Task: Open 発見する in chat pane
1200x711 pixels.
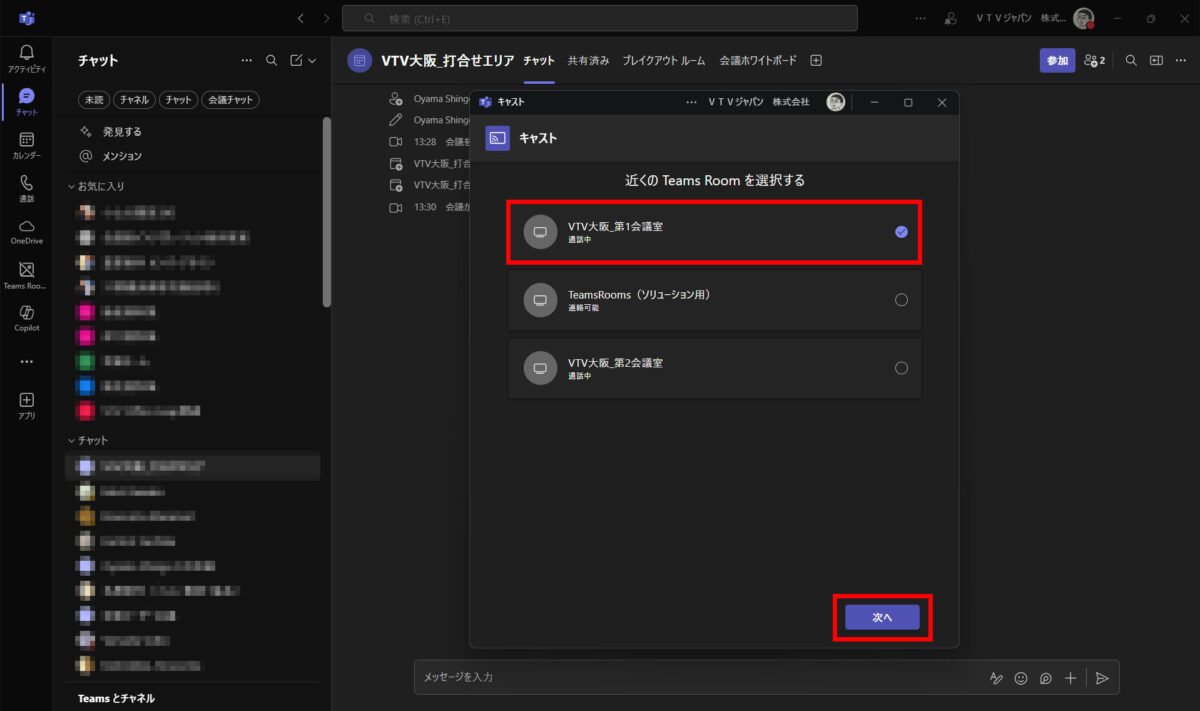Action: pyautogui.click(x=122, y=131)
